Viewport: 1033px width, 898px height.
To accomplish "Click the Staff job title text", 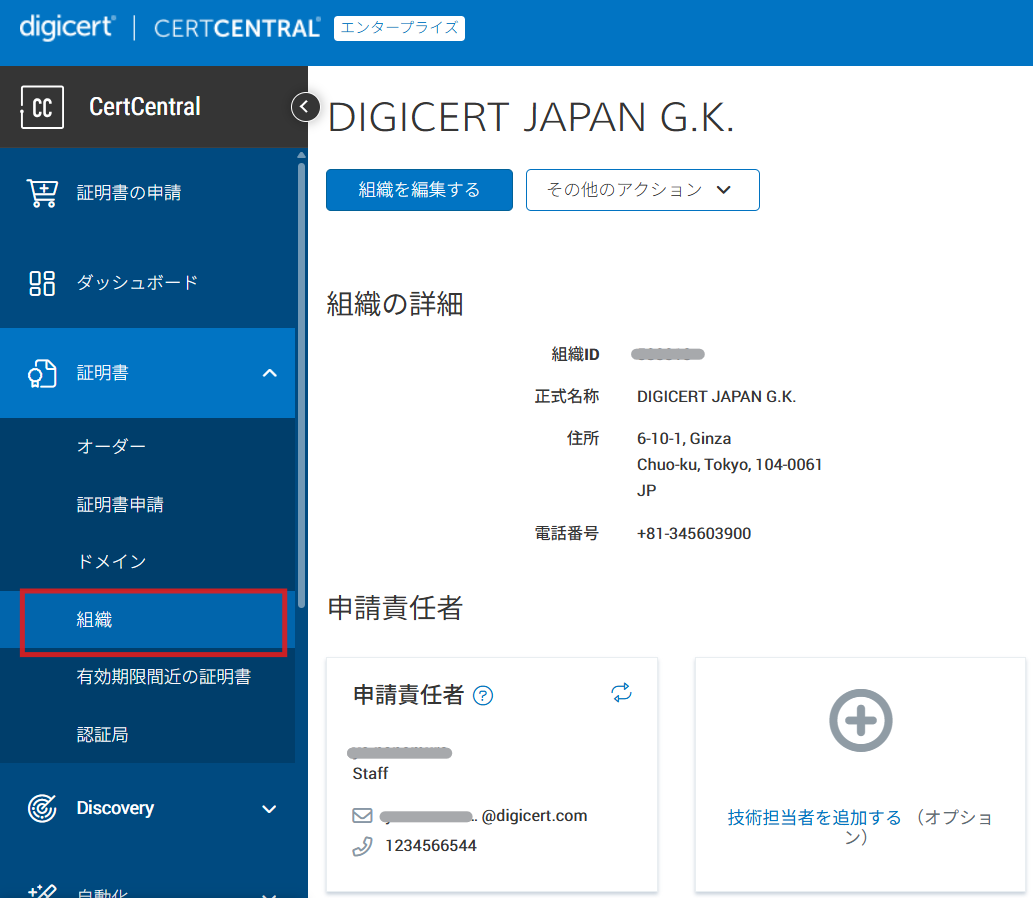I will (x=370, y=773).
